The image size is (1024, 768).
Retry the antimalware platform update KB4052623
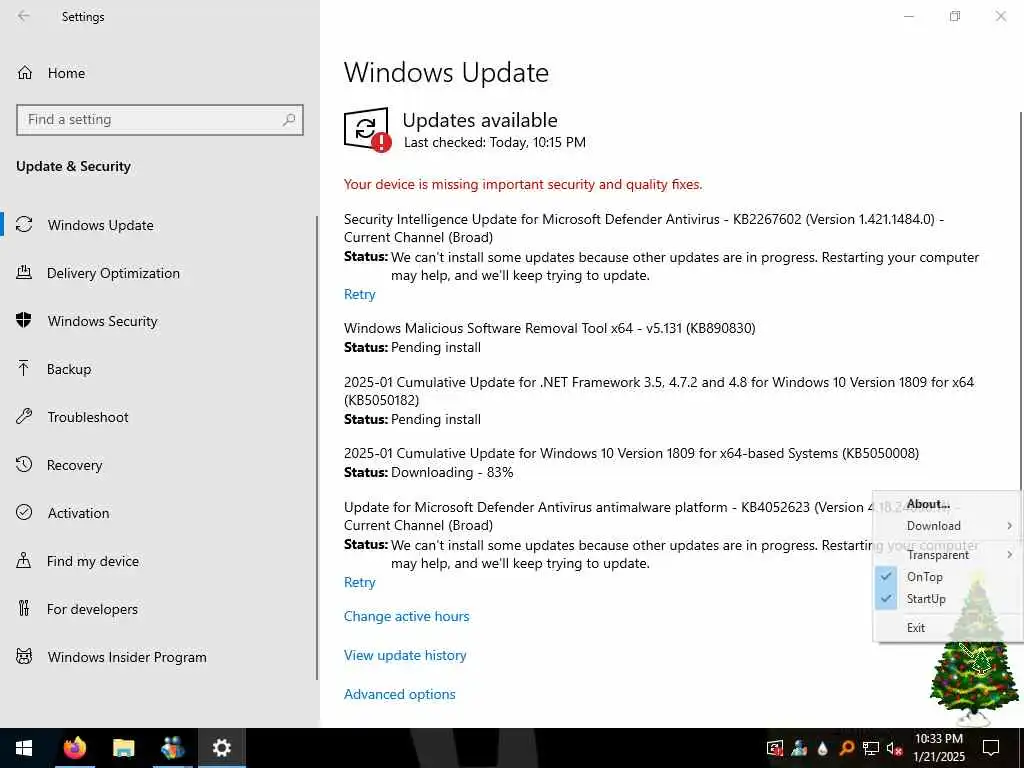coord(359,583)
